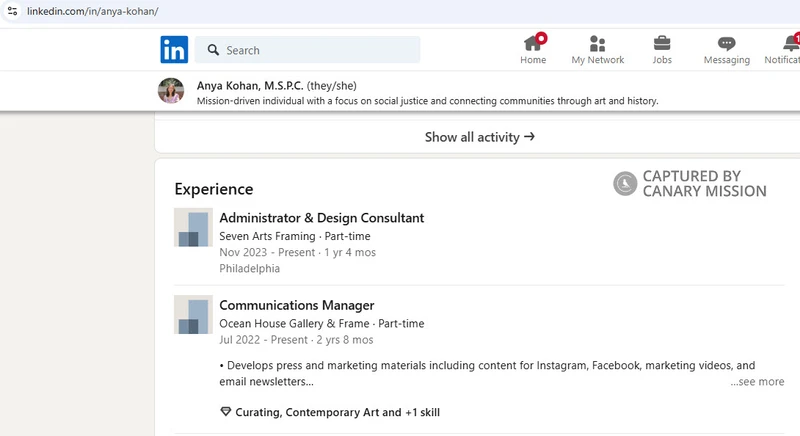This screenshot has width=800, height=436.
Task: Open the Notifications bell icon
Action: tap(791, 43)
